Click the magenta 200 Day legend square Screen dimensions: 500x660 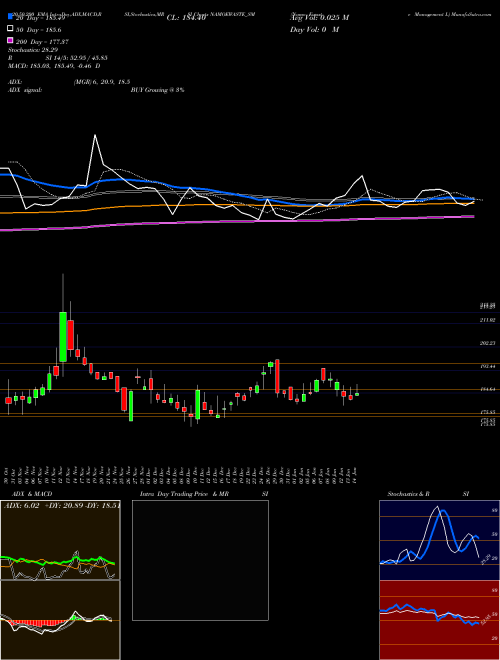point(10,41)
